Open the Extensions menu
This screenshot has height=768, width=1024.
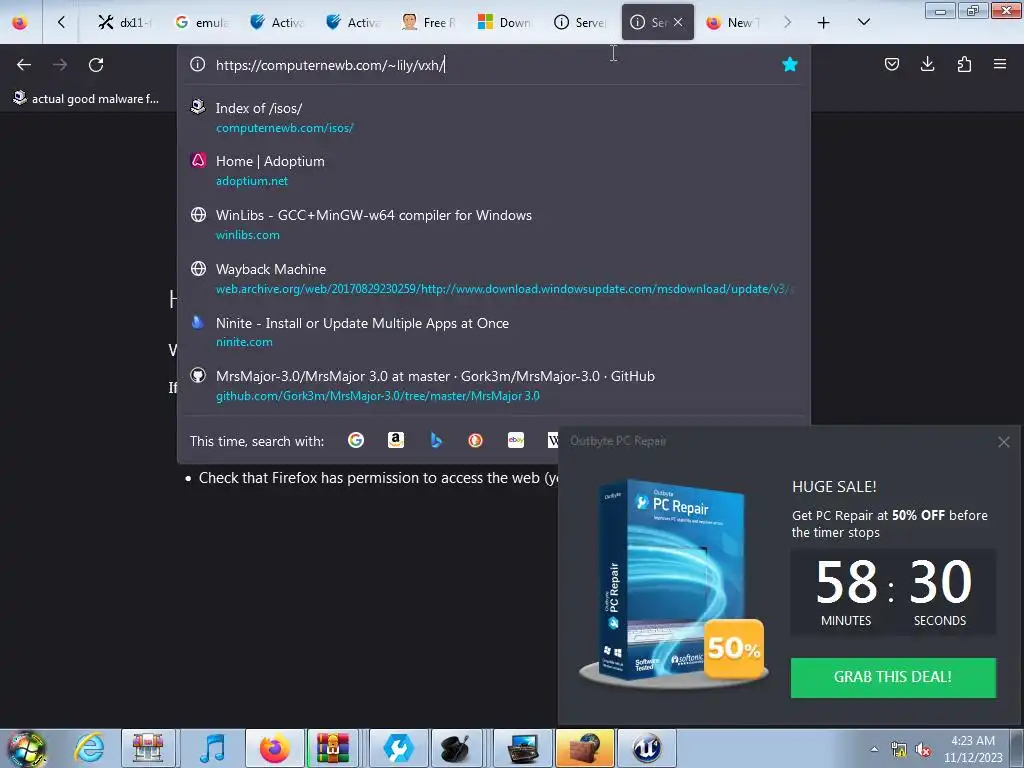point(964,64)
